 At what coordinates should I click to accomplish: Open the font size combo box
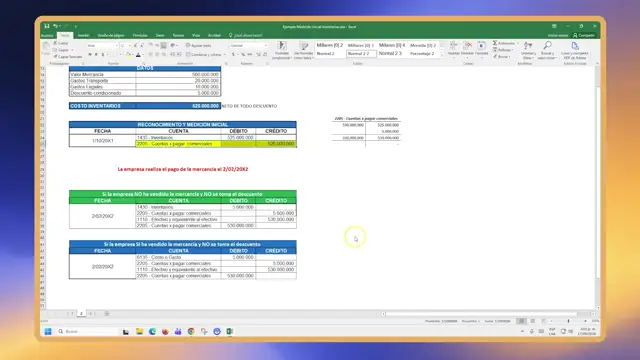click(125, 46)
